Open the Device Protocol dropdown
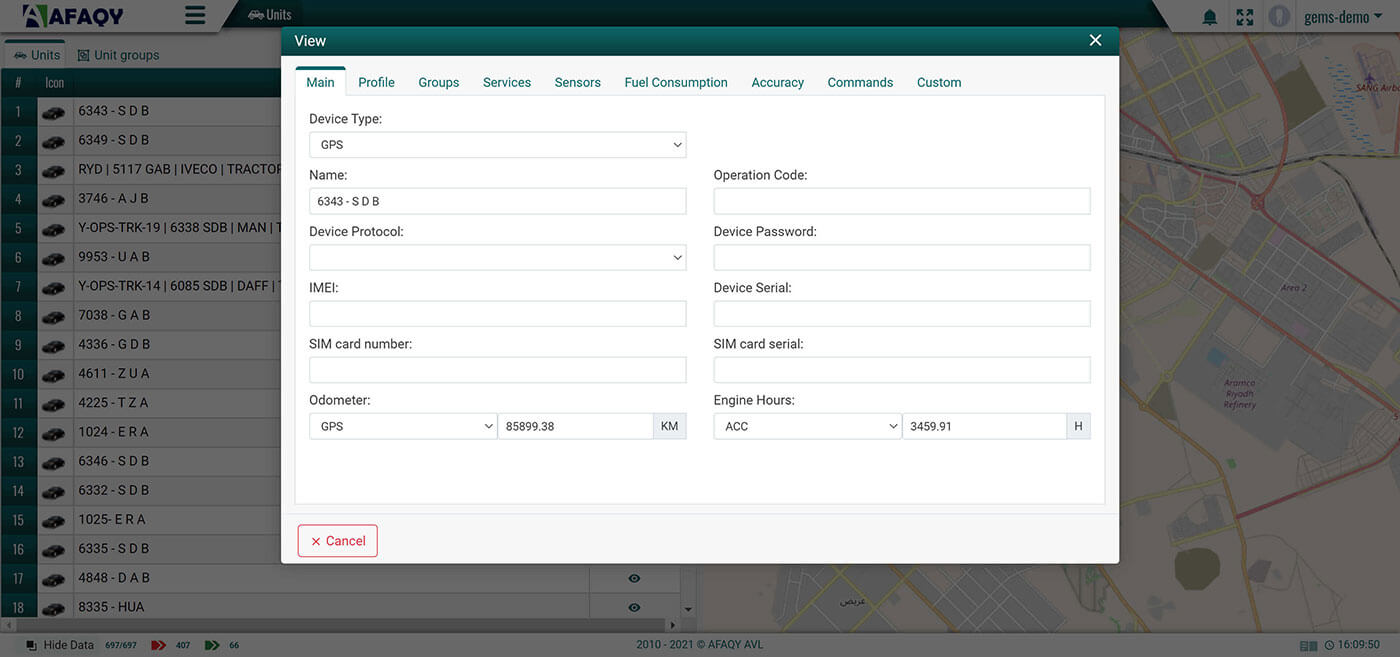The width and height of the screenshot is (1400, 657). [498, 258]
